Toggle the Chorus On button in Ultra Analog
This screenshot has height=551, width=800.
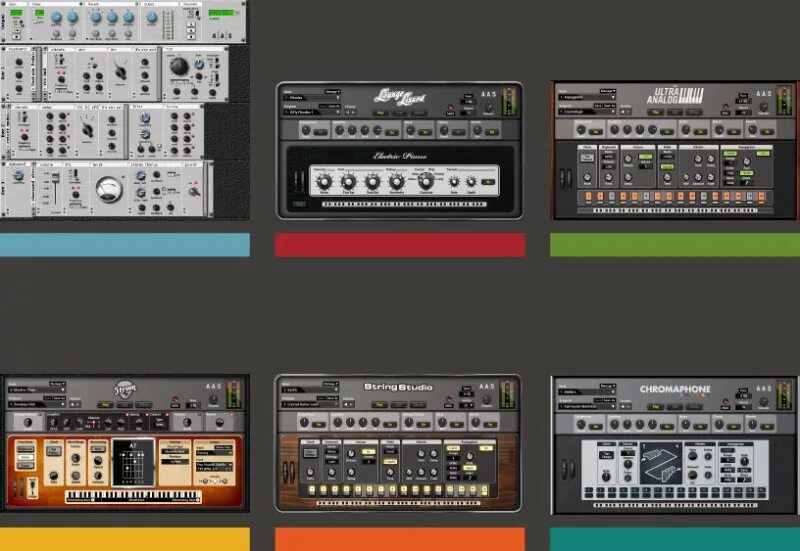click(734, 132)
